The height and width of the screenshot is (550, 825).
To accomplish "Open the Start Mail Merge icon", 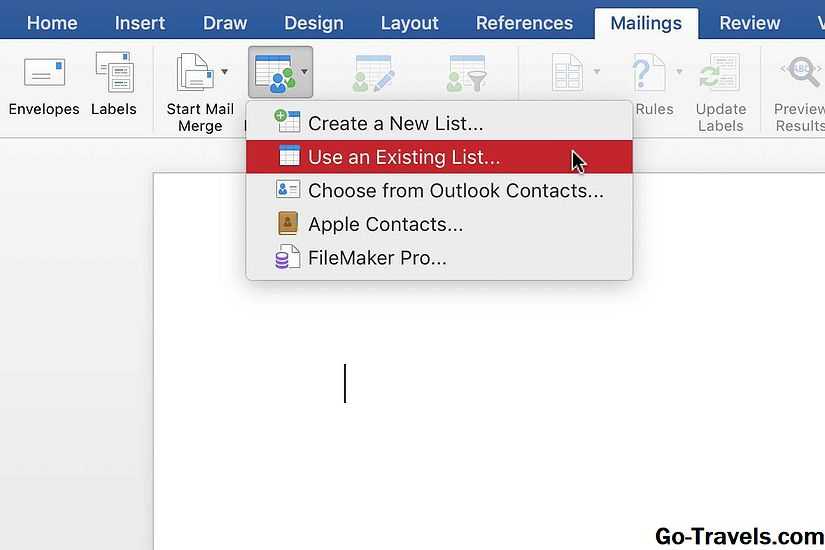I will pos(194,74).
